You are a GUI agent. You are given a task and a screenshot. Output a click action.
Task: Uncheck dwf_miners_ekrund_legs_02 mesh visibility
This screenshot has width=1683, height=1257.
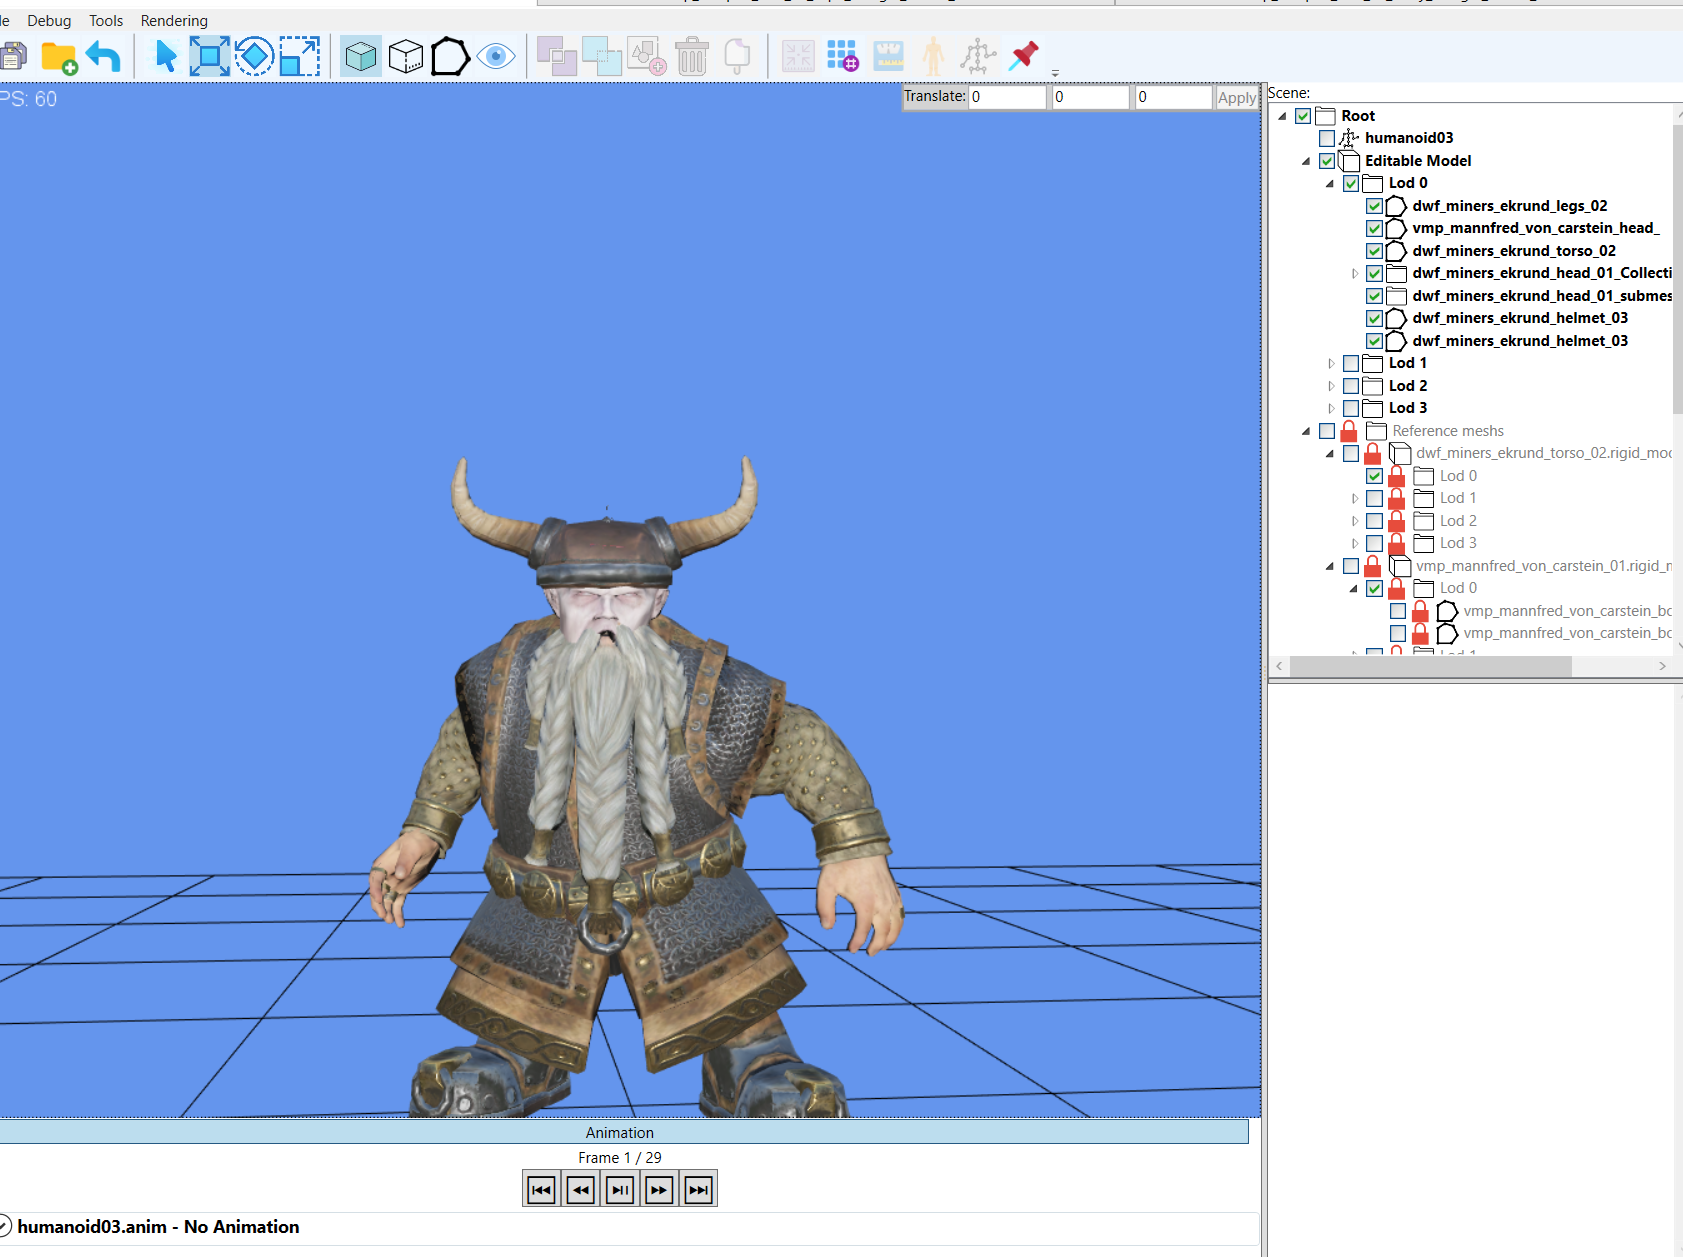pyautogui.click(x=1375, y=206)
